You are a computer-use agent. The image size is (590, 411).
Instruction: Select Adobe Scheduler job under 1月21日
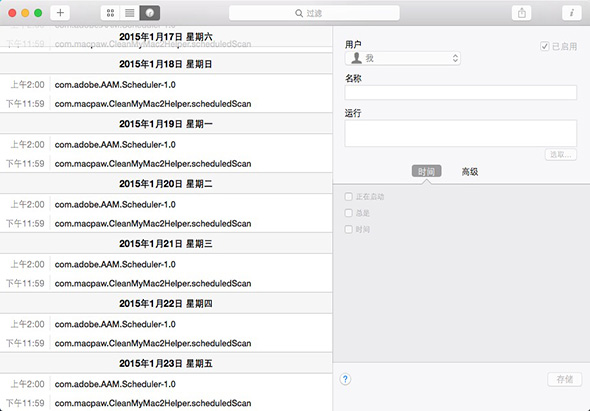166,264
